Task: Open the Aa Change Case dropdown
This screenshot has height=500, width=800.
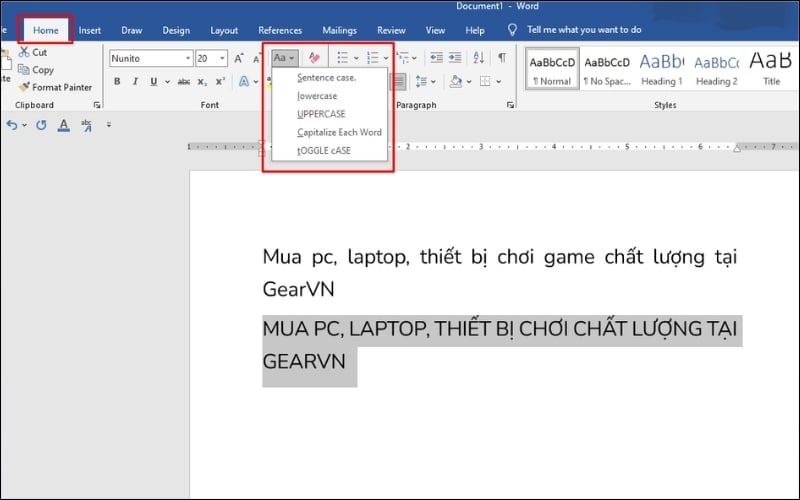Action: [x=284, y=58]
